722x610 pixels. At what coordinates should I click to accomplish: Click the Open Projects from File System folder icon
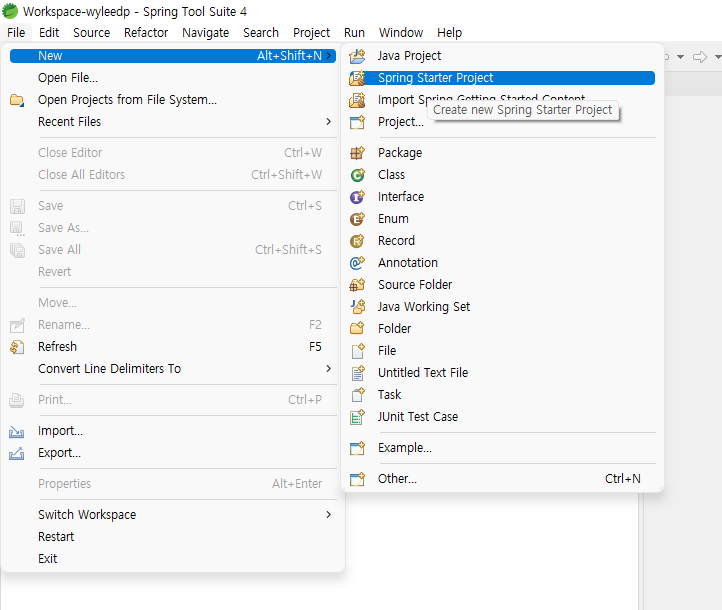tap(17, 100)
